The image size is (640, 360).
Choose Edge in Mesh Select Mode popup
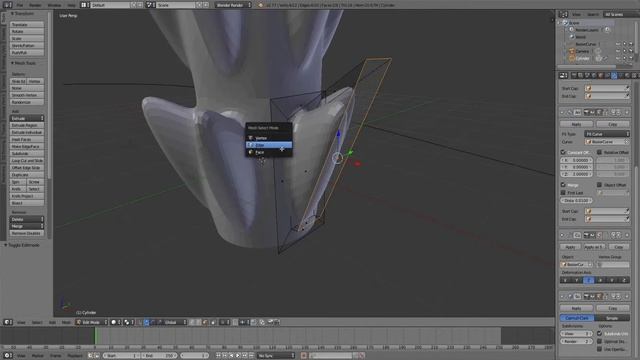[269, 145]
